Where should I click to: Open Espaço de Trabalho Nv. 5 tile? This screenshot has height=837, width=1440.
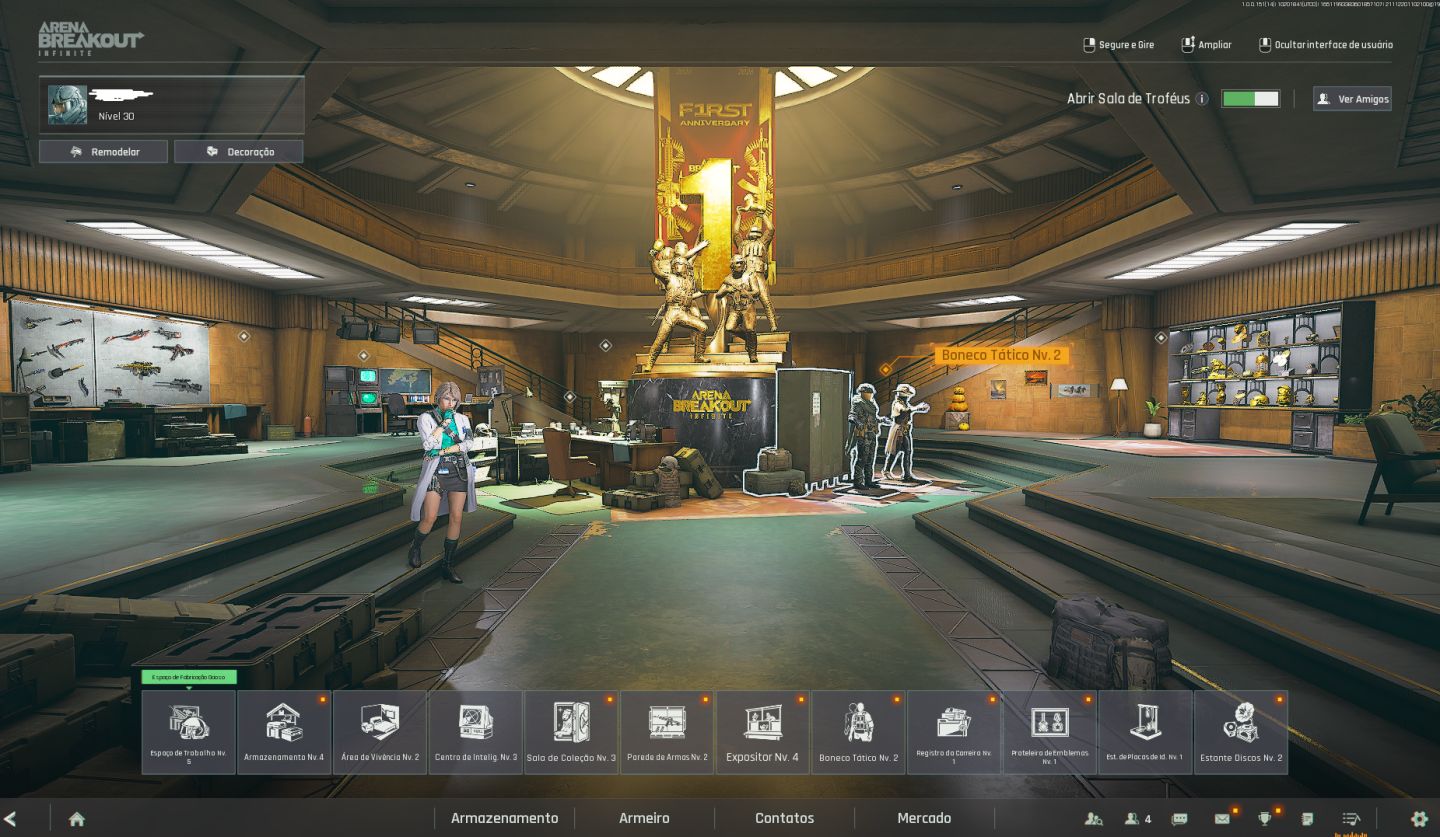188,732
